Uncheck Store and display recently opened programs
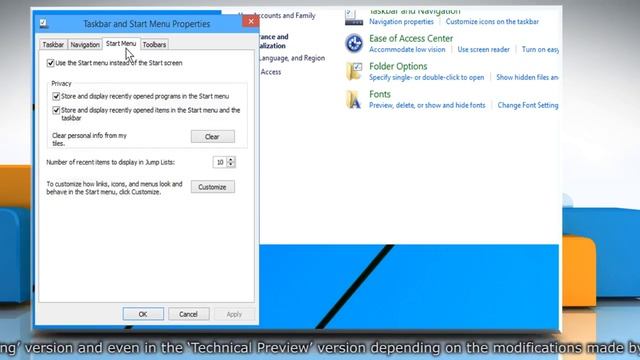Screen dimensions: 640x360 56,96
